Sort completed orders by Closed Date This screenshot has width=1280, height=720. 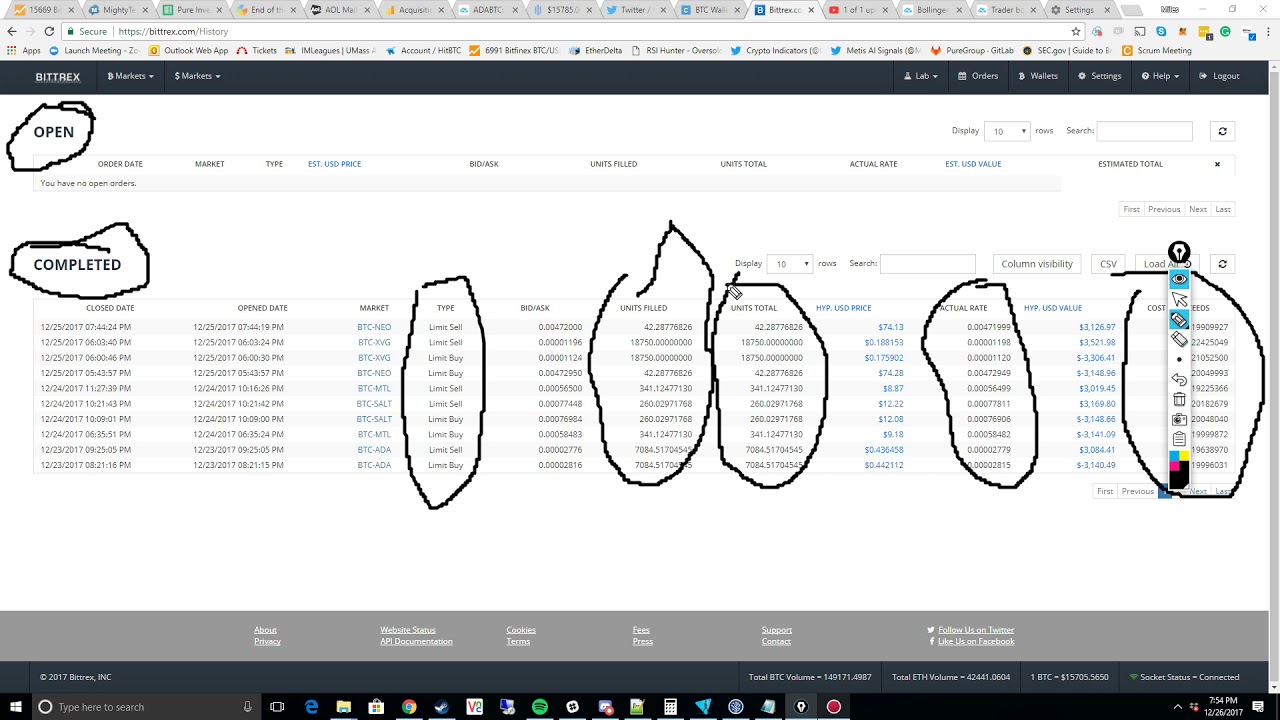point(110,308)
